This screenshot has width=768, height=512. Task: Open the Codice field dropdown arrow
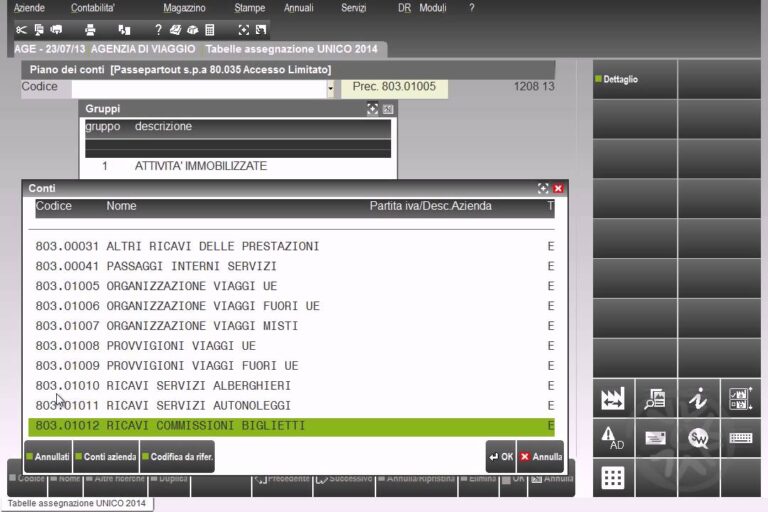(x=331, y=89)
